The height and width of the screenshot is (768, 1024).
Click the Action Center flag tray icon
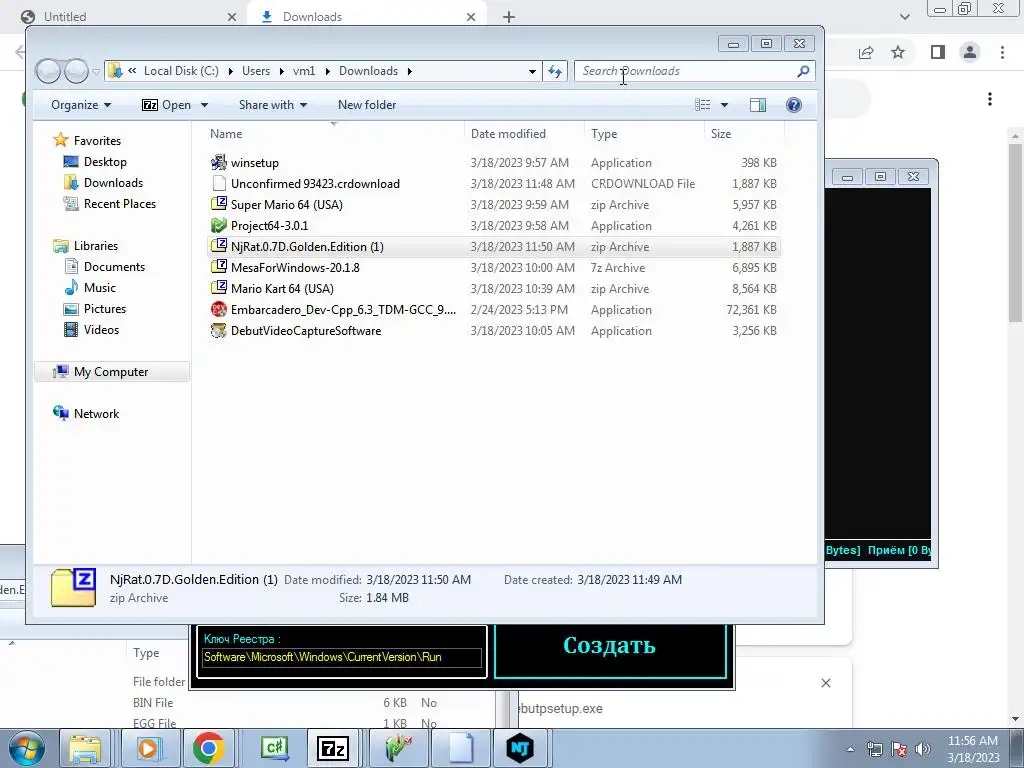coord(899,749)
